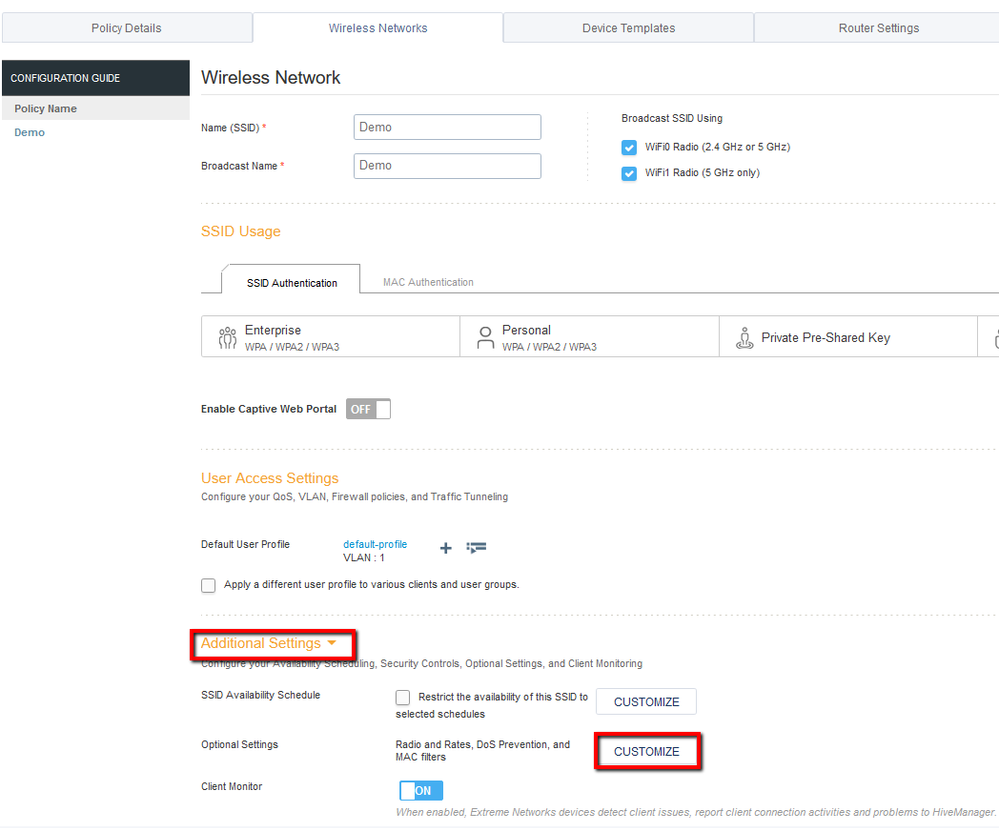Uncheck WiFi1 Radio (5 GHz only)
999x828 pixels.
click(629, 173)
